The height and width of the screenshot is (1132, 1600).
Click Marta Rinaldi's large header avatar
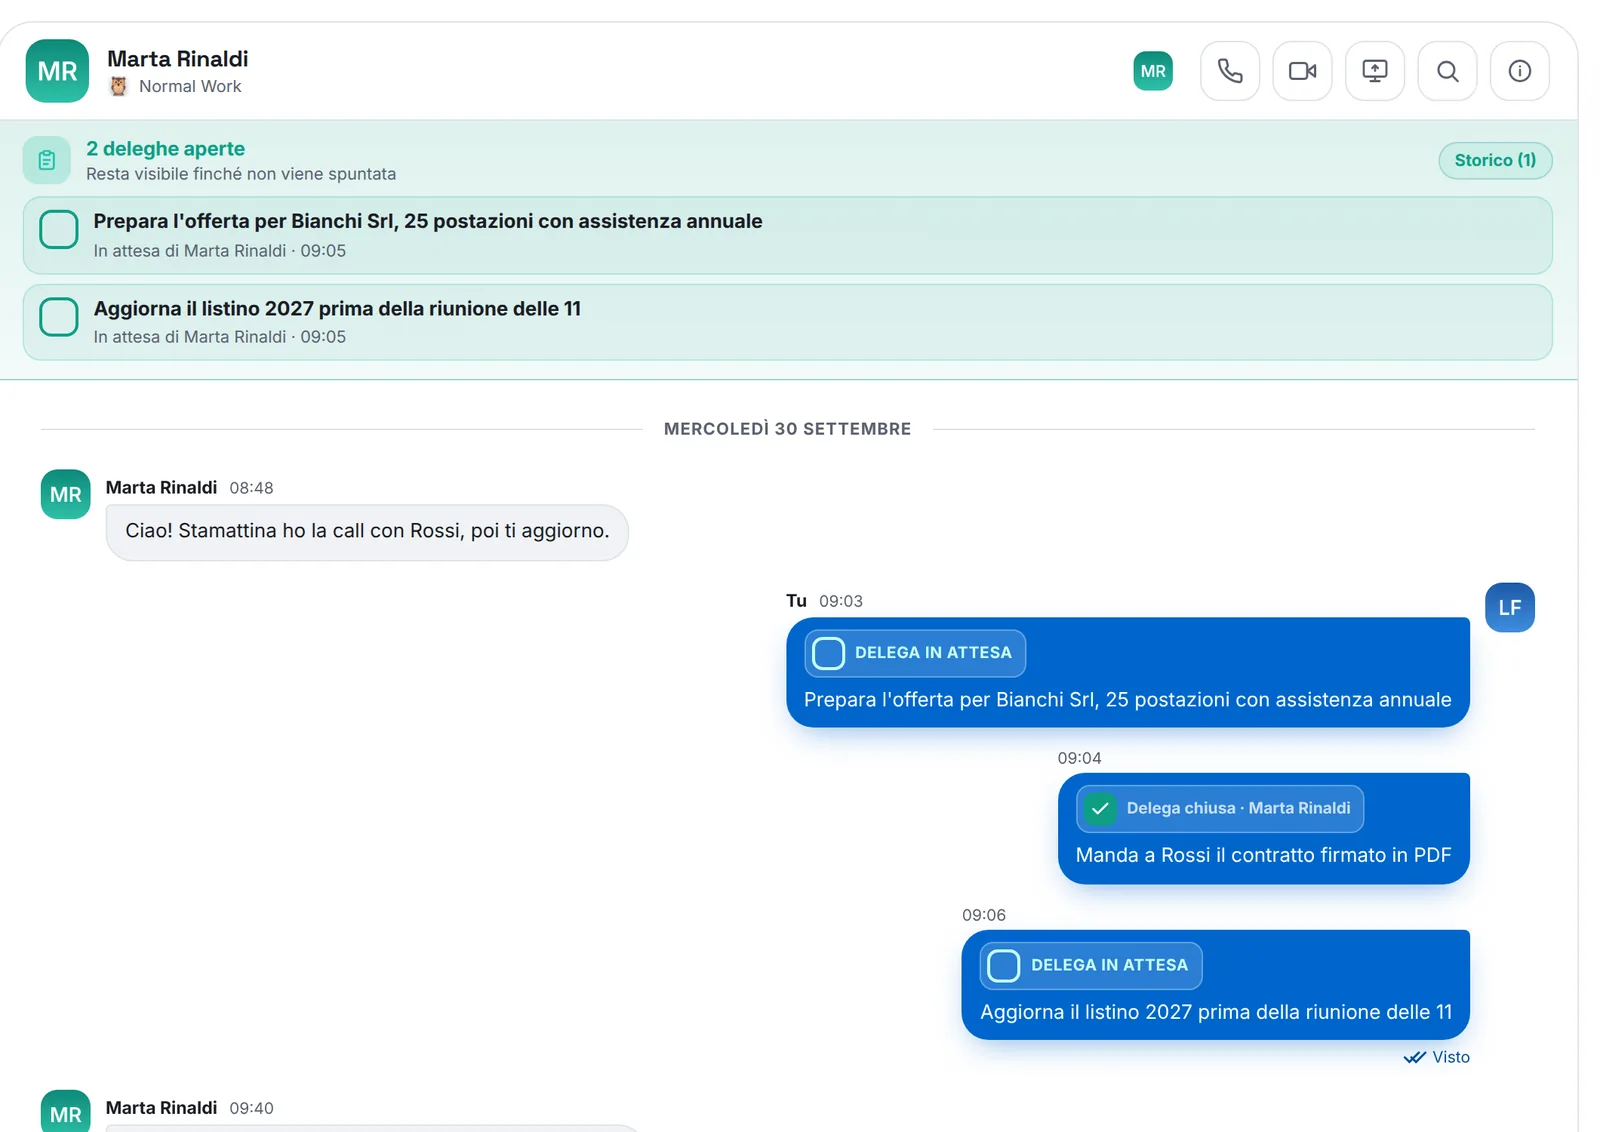pyautogui.click(x=57, y=71)
